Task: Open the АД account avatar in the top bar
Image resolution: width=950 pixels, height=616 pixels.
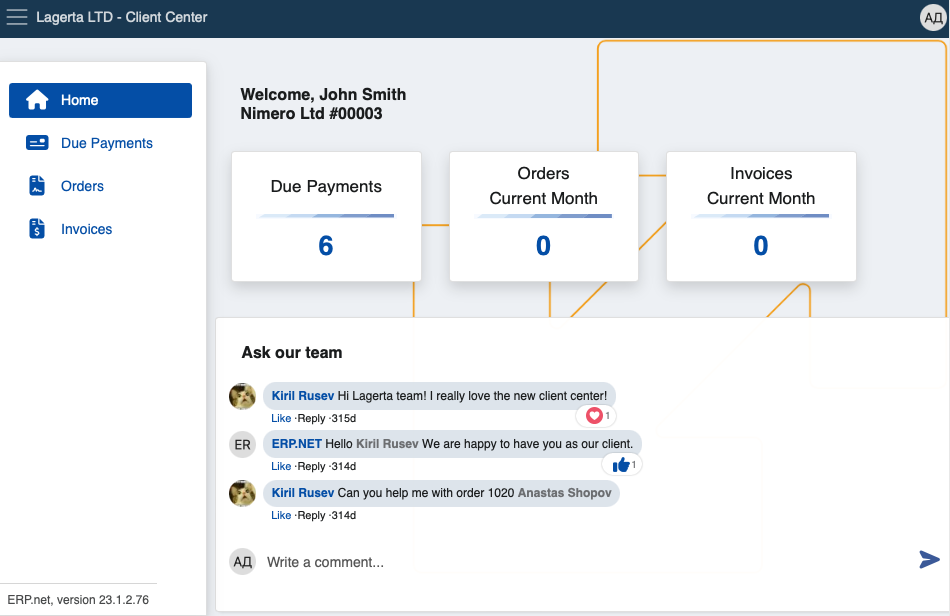Action: (x=932, y=17)
